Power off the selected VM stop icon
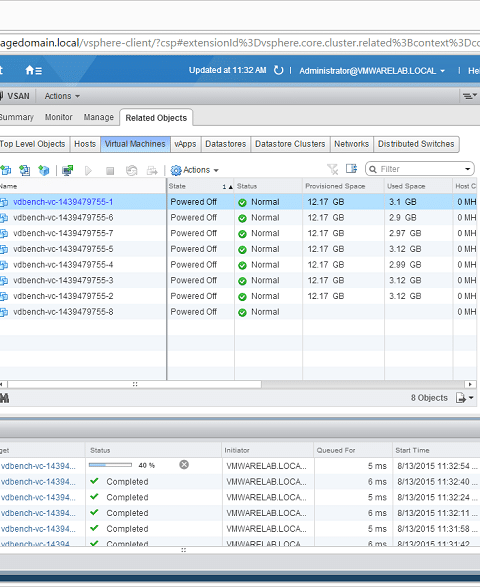Image resolution: width=480 pixels, height=587 pixels. click(x=110, y=171)
